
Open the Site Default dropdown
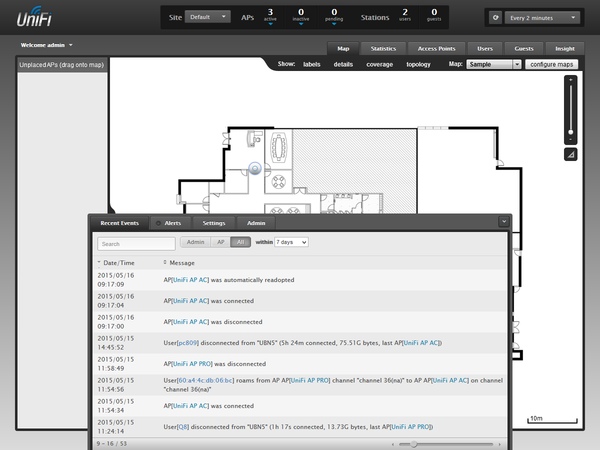tap(208, 17)
